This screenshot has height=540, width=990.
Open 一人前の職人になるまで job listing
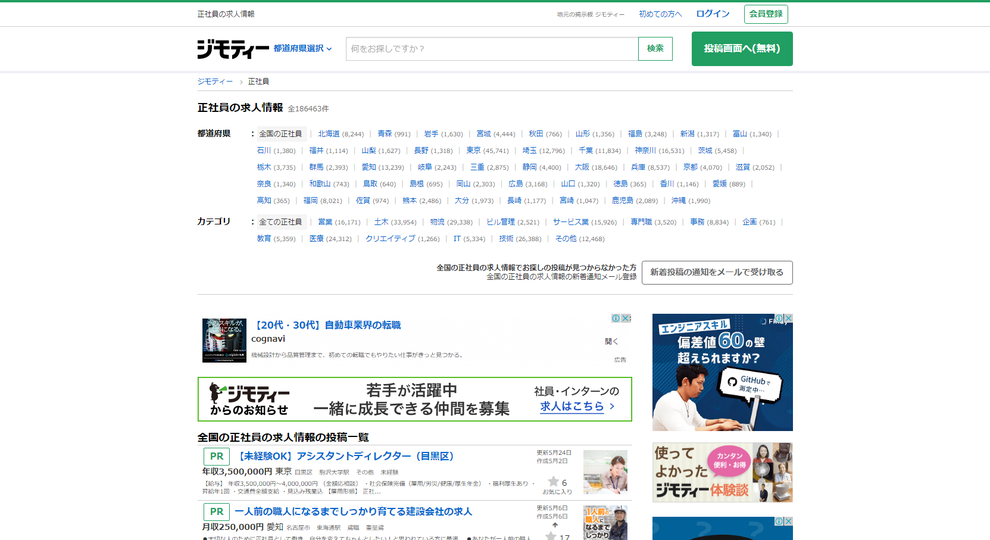tap(353, 512)
